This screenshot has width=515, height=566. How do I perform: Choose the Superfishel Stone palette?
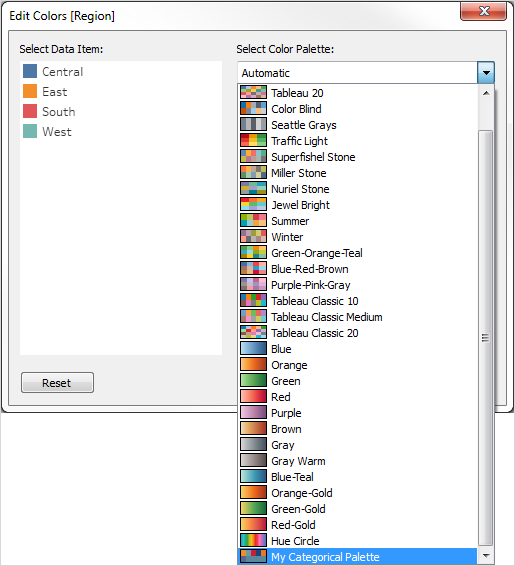[x=358, y=157]
